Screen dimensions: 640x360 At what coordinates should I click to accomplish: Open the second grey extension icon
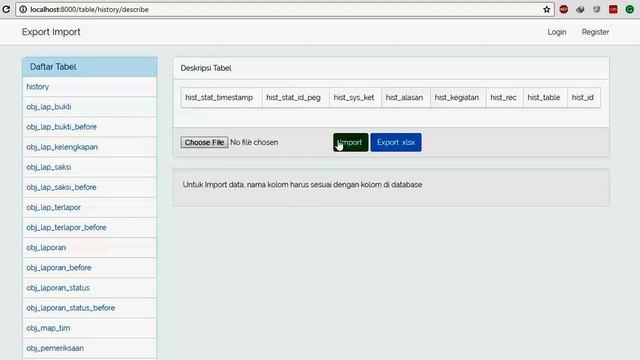pyautogui.click(x=580, y=9)
